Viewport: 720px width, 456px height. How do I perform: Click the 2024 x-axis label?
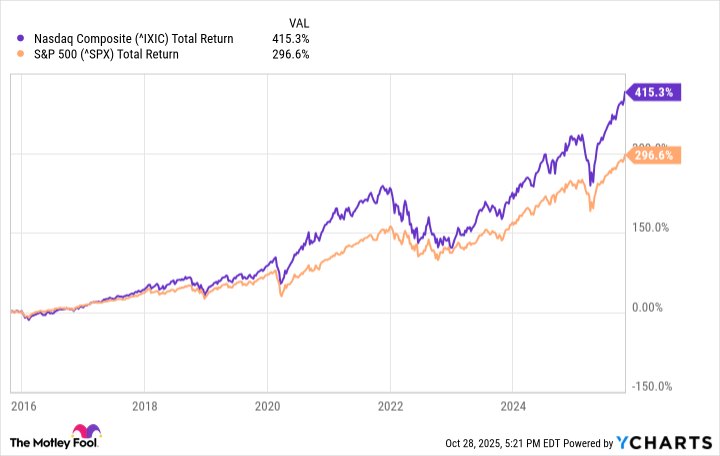click(513, 406)
